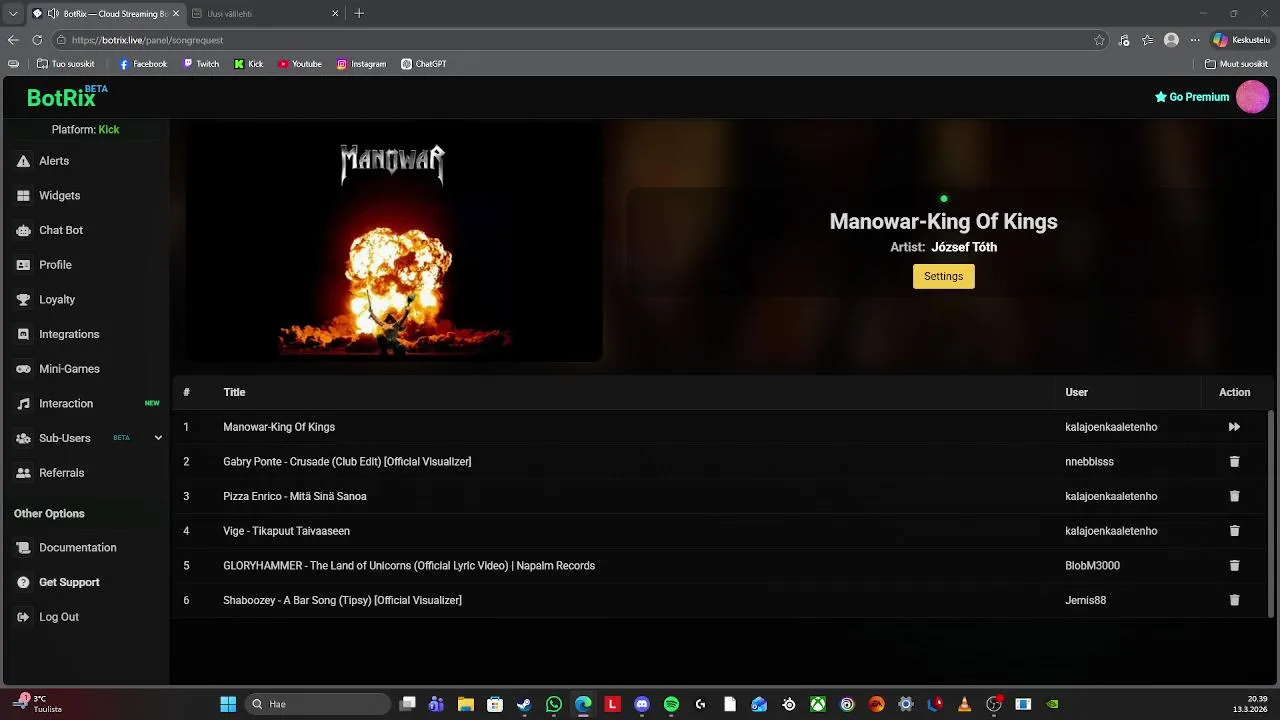Viewport: 1280px width, 720px height.
Task: Delete Vige - Tikapuut Taivaaseen from queue
Action: point(1234,531)
